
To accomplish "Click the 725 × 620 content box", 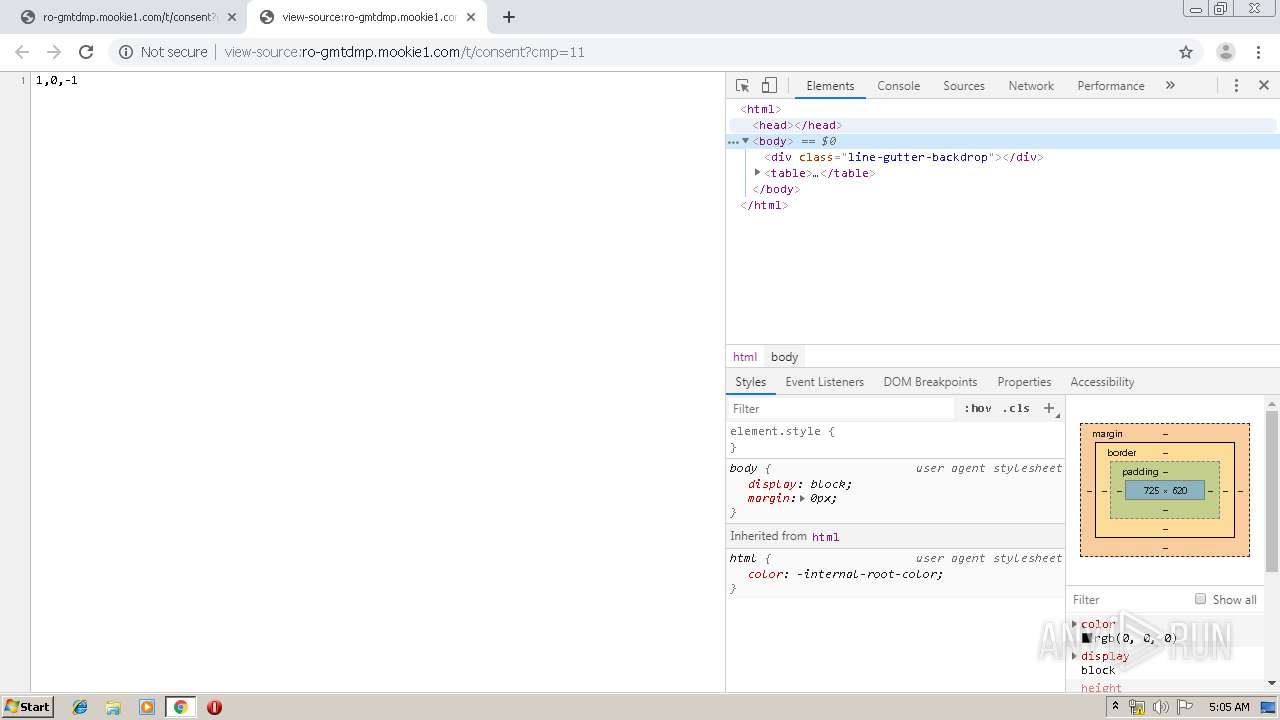I will point(1165,490).
